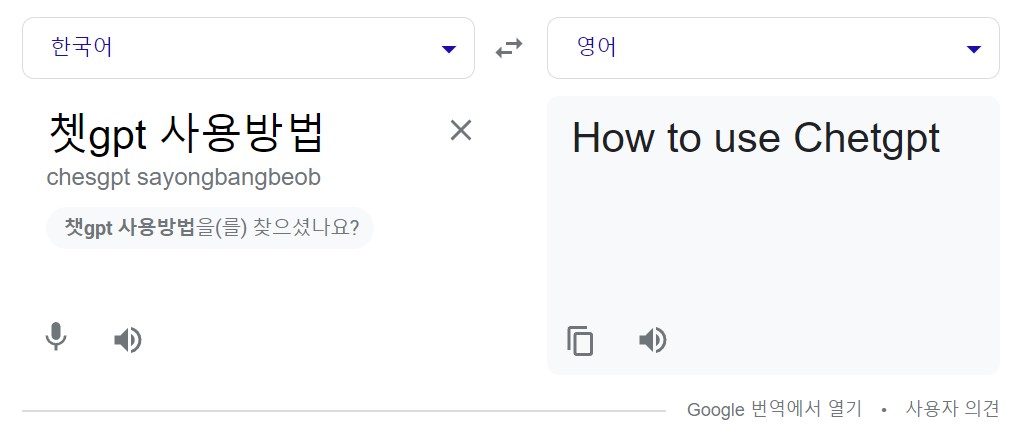
Task: Open the 한국어 source language dropdown
Action: 249,48
